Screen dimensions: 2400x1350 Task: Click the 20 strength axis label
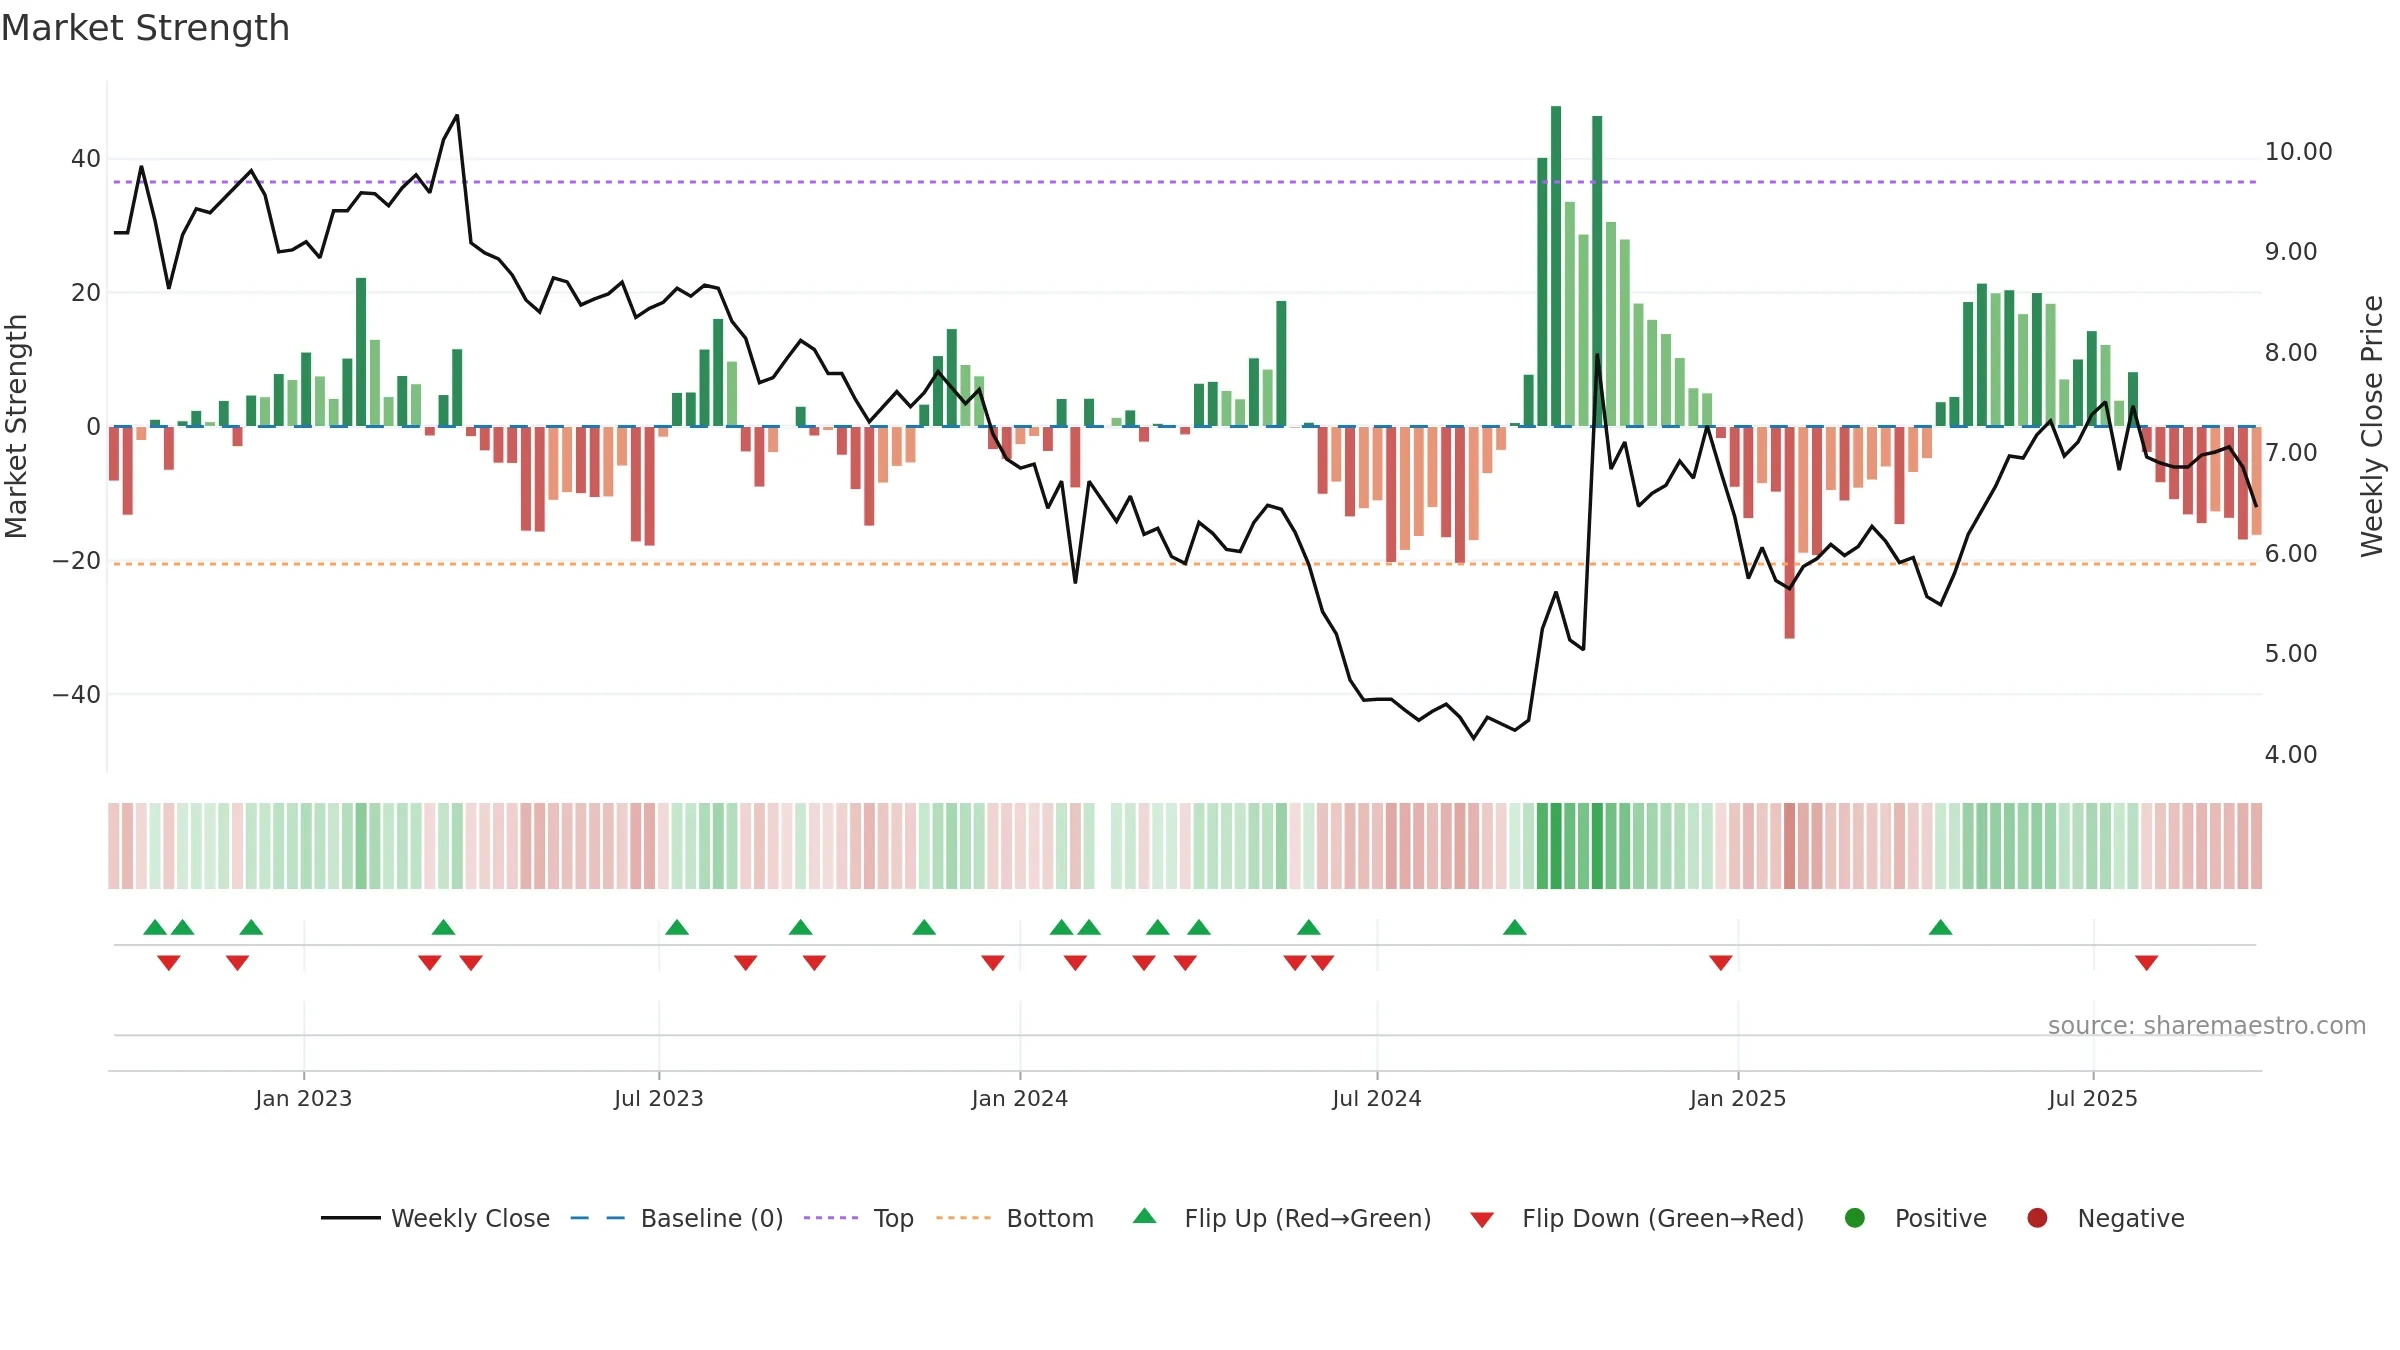pyautogui.click(x=86, y=293)
